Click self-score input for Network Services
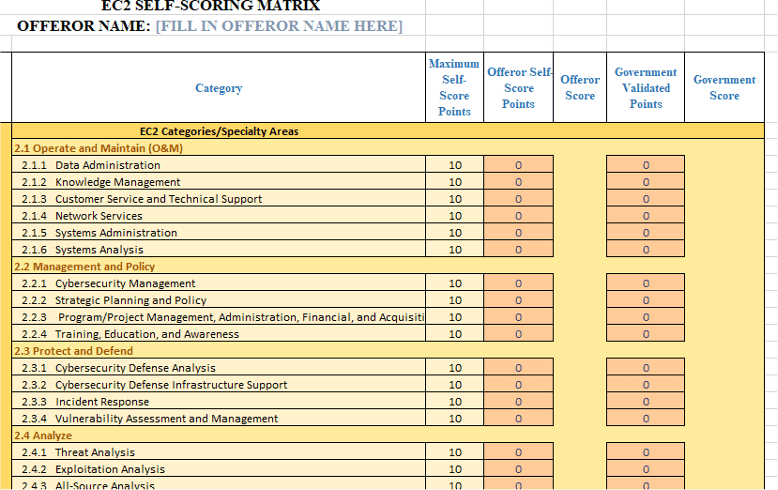778x490 pixels. pos(519,215)
